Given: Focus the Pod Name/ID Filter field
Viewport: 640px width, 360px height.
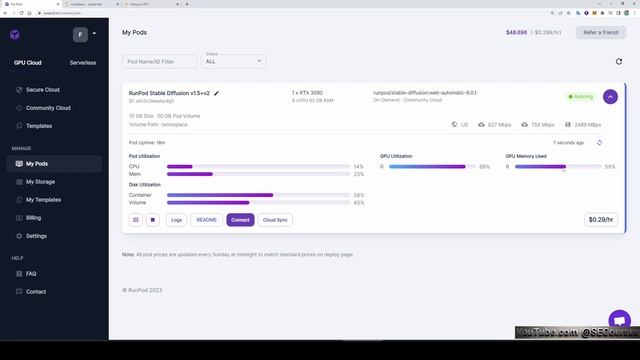Looking at the screenshot, I should coord(159,62).
